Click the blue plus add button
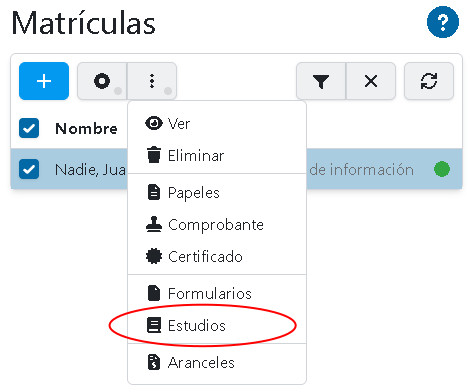 (44, 81)
